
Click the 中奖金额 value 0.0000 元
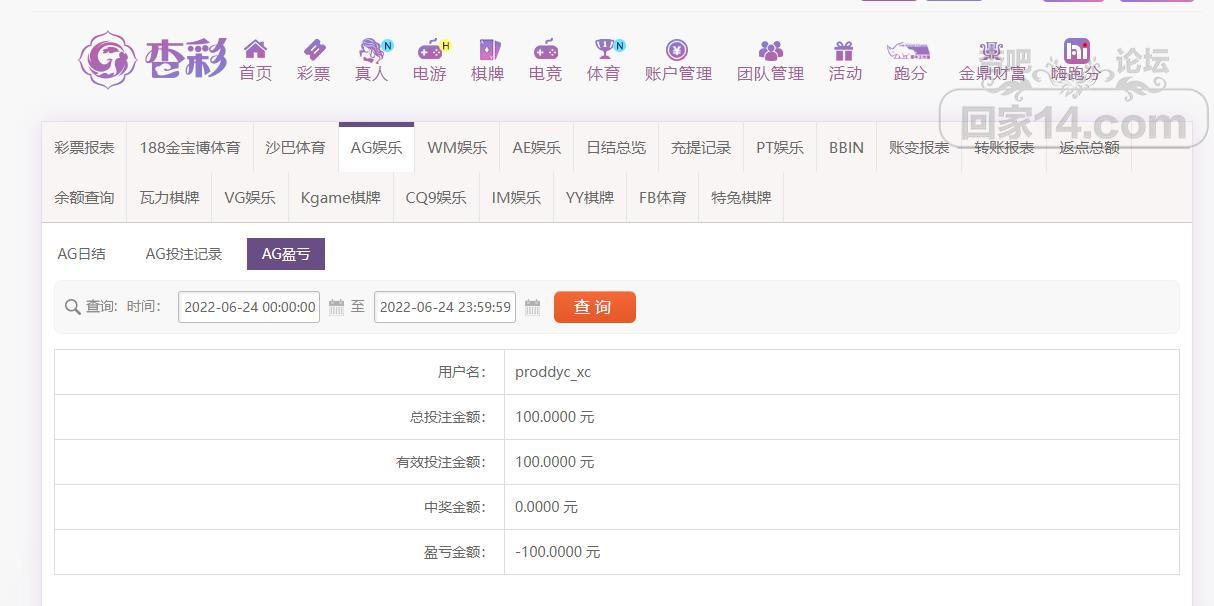(546, 507)
